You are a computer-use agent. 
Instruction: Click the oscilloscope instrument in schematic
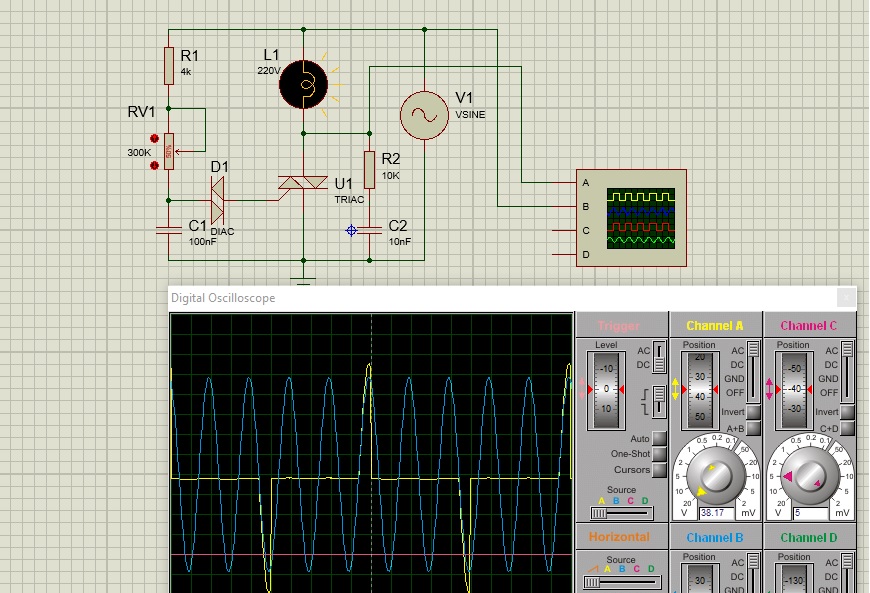630,218
